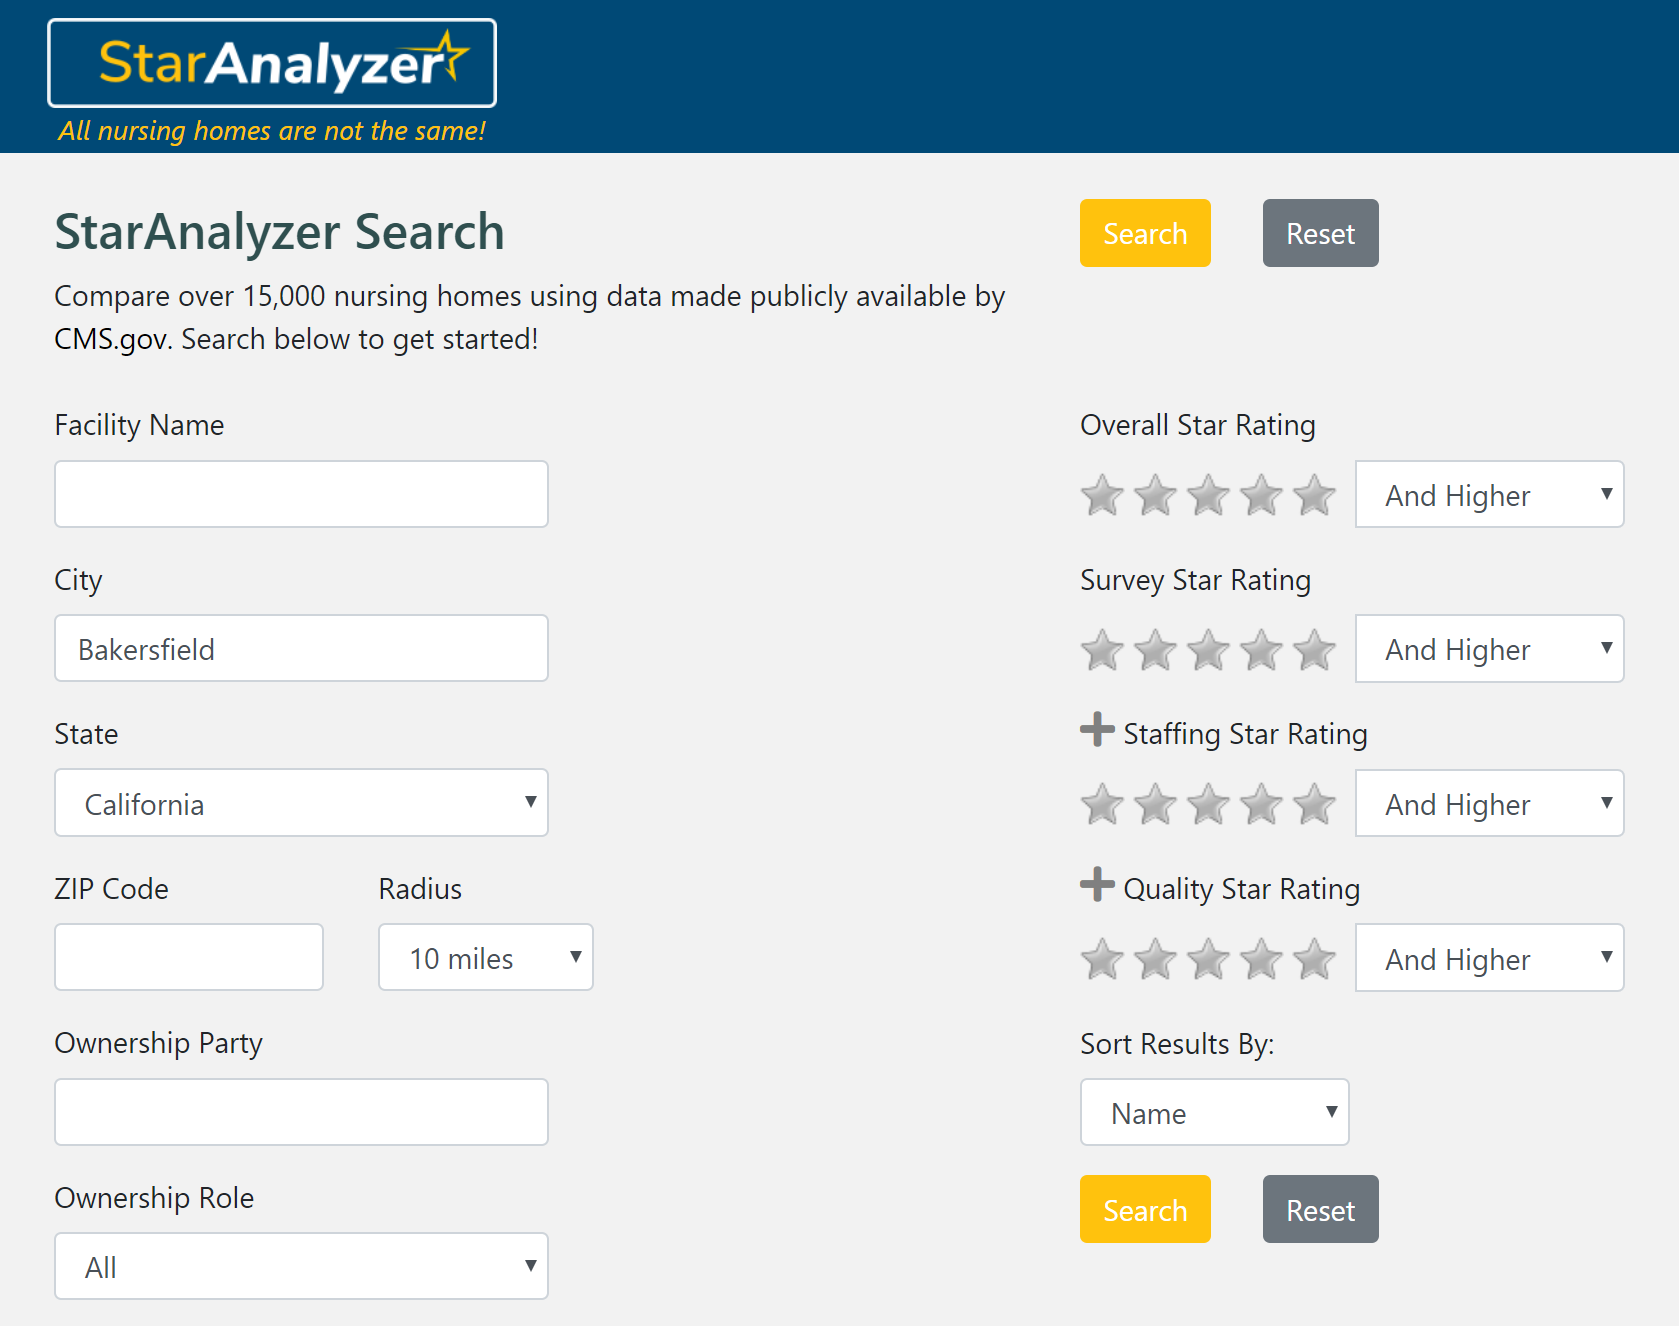Set Overall Star Rating to two stars
Image resolution: width=1679 pixels, height=1326 pixels.
click(1155, 495)
